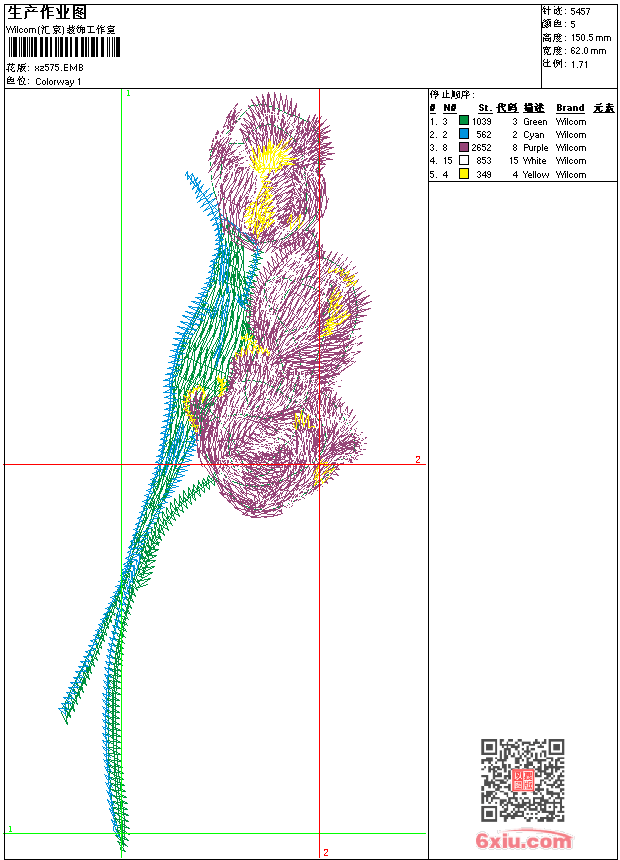Select the 'White' color description
Viewport: 620px width, 860px height.
pyautogui.click(x=534, y=161)
